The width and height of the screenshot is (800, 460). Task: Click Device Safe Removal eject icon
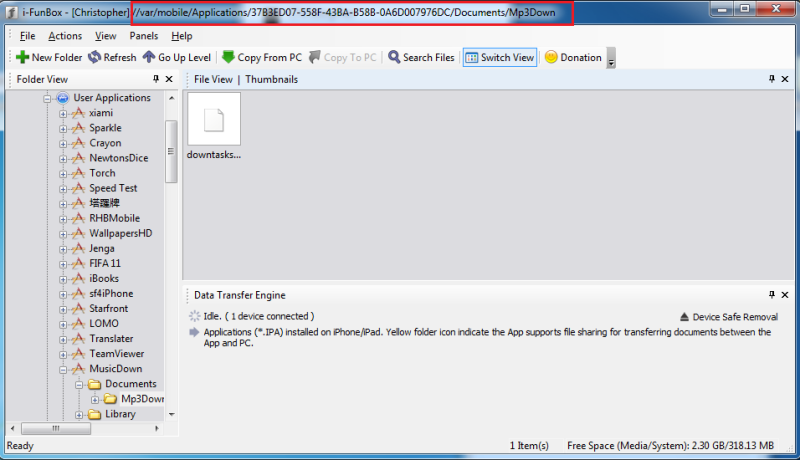click(684, 316)
